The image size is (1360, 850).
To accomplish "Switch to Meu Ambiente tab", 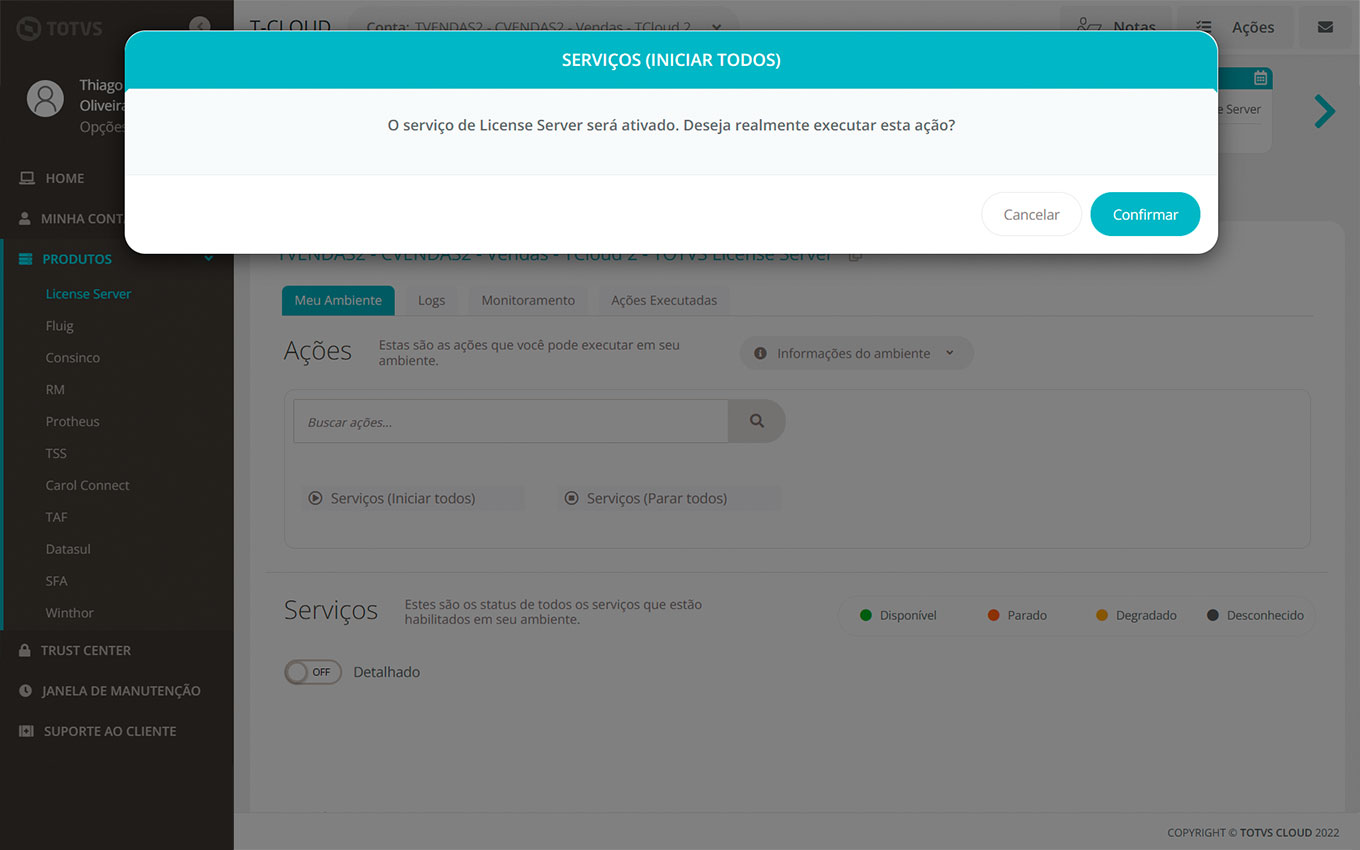I will pos(338,300).
